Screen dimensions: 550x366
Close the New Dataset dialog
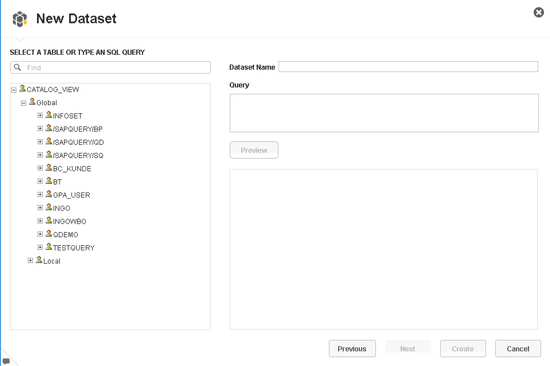[x=538, y=13]
